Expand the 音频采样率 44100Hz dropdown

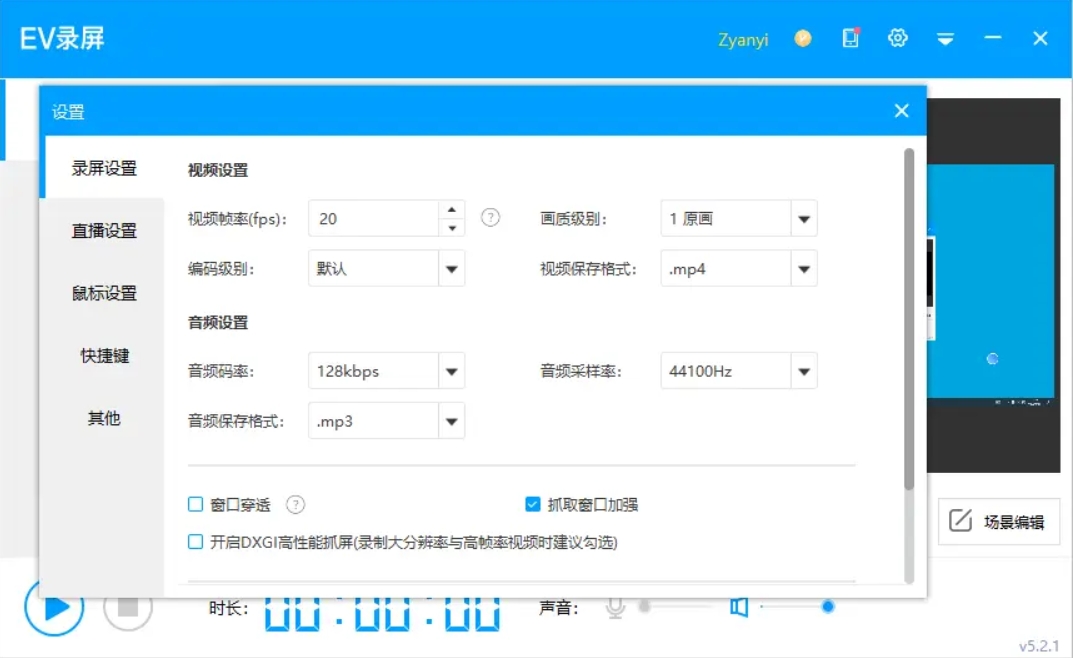point(738,371)
